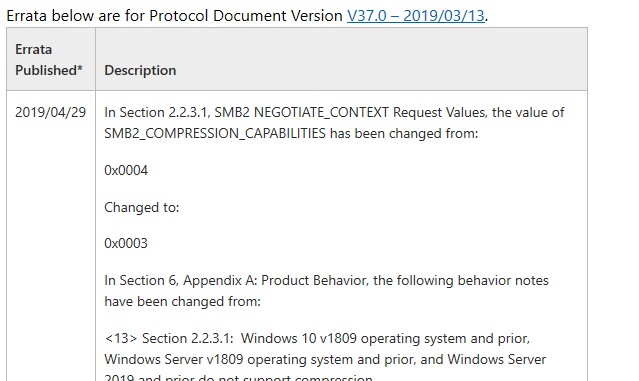Click the NEGOTIATE_CONTEXT word in the description
Image resolution: width=639 pixels, height=381 pixels.
tap(321, 112)
